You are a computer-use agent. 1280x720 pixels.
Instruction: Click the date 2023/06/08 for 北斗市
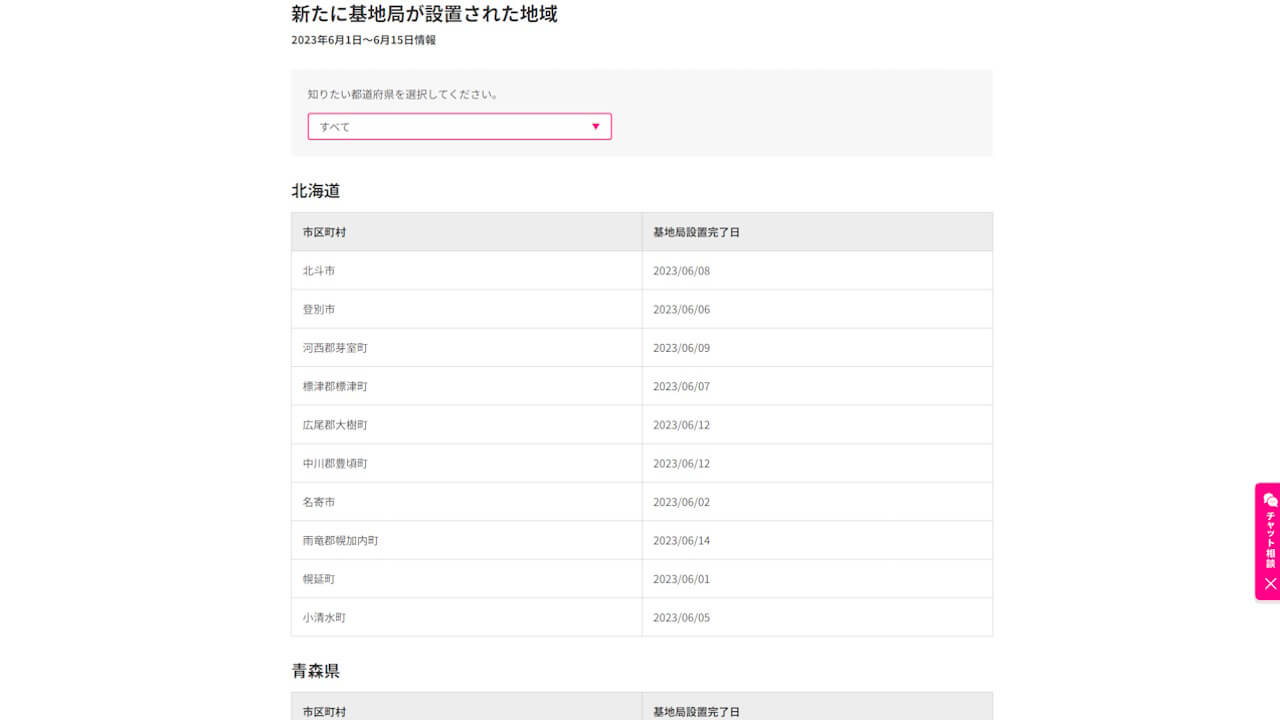(681, 270)
